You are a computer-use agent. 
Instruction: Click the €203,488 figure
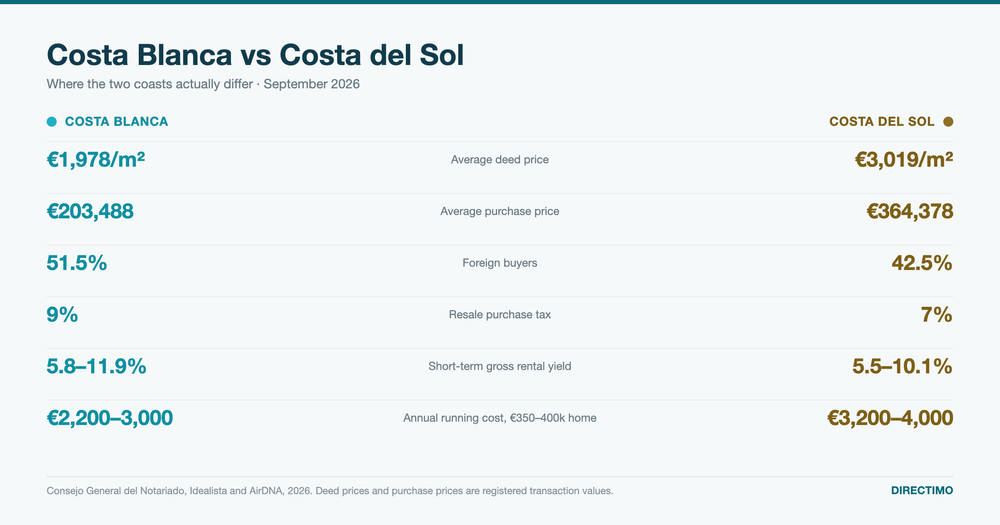[x=90, y=211]
